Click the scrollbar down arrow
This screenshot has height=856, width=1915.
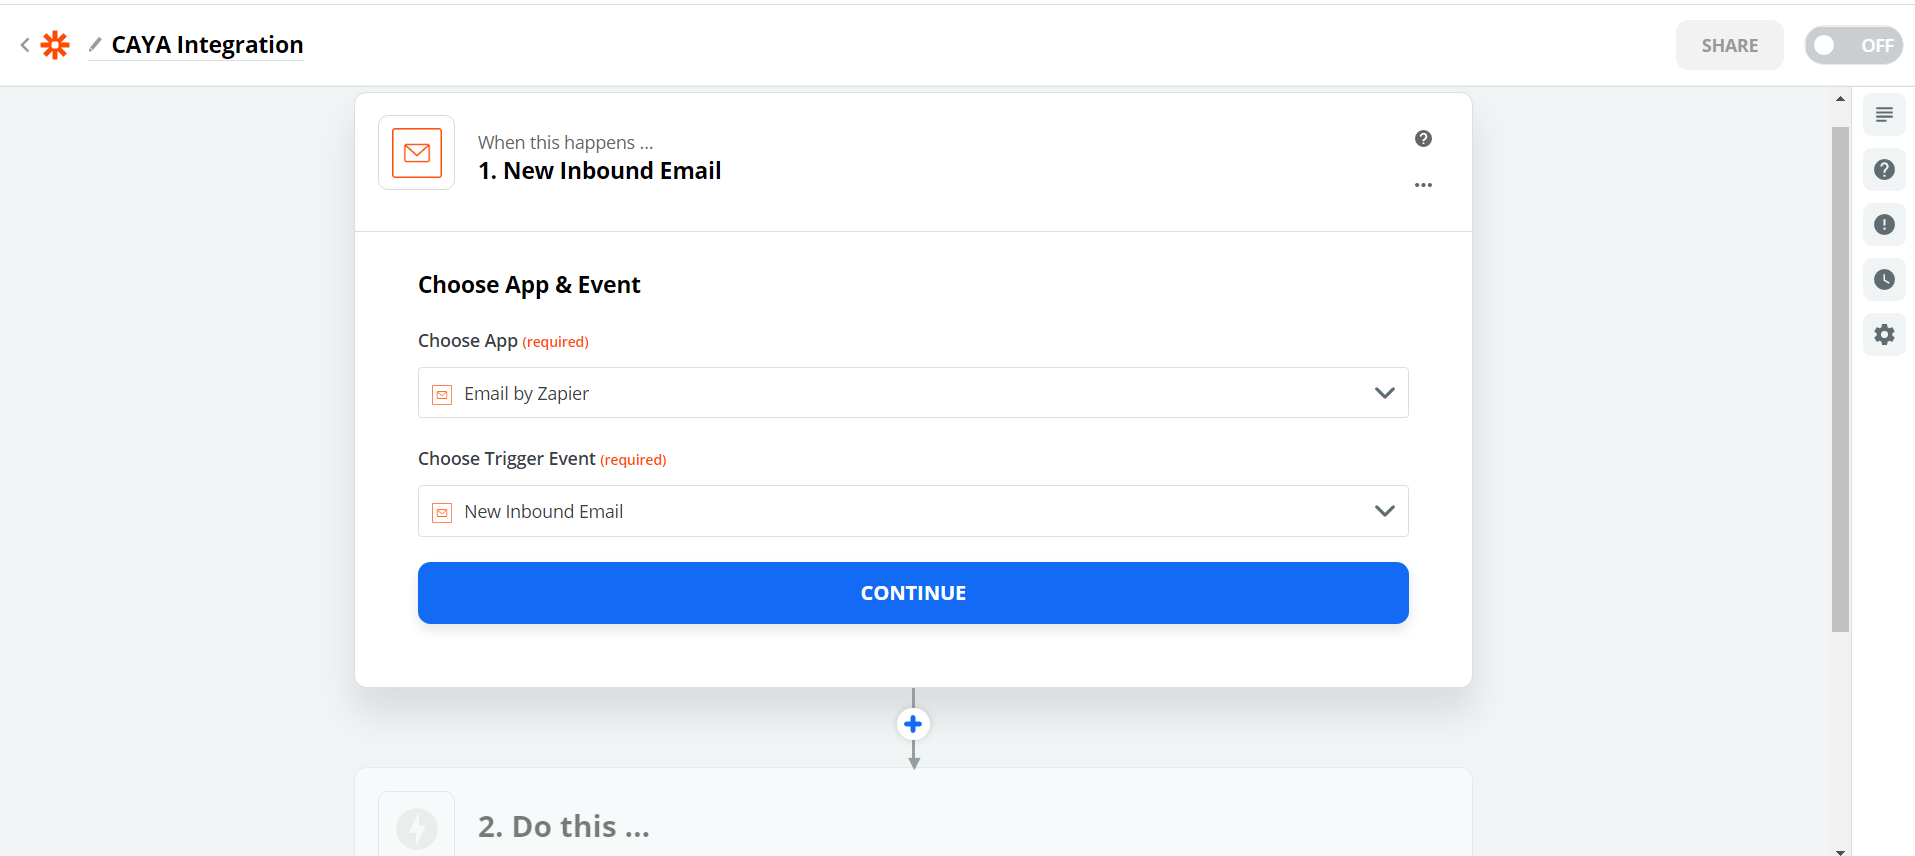(1840, 851)
